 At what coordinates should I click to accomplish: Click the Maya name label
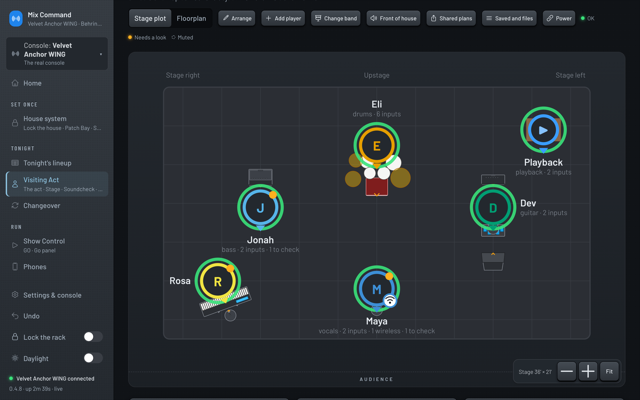(376, 321)
